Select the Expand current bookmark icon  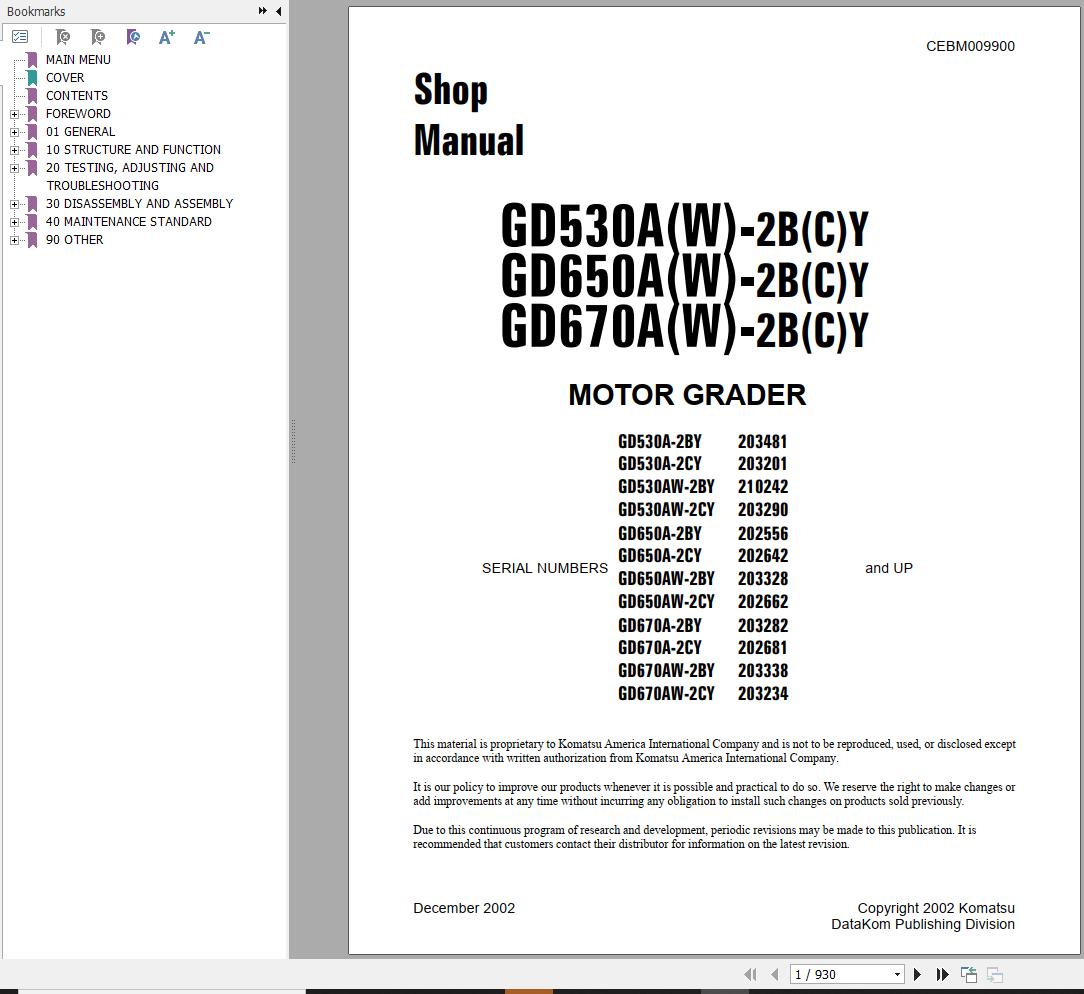132,36
